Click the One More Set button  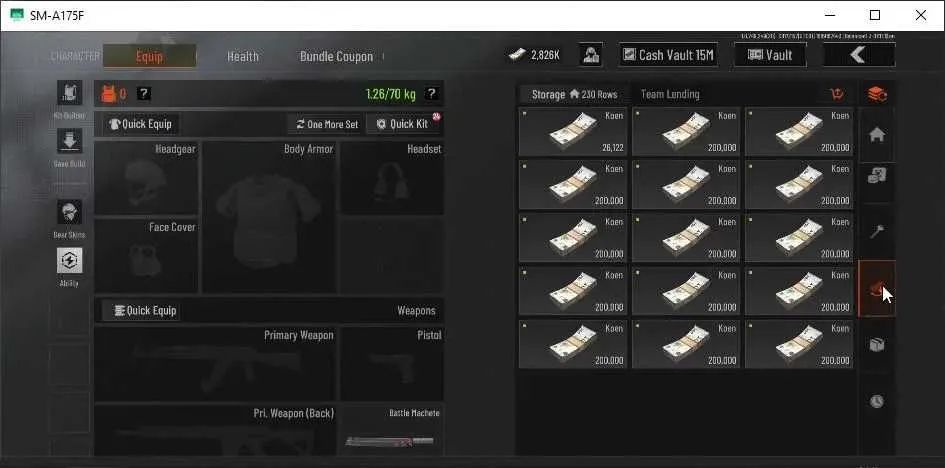pyautogui.click(x=327, y=124)
